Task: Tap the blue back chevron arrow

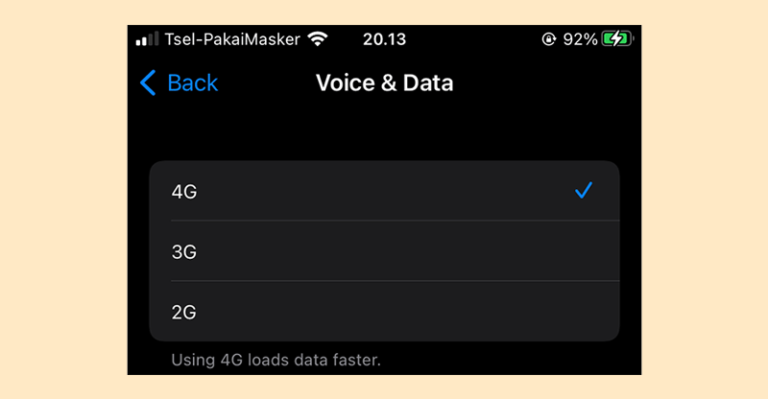Action: point(147,82)
